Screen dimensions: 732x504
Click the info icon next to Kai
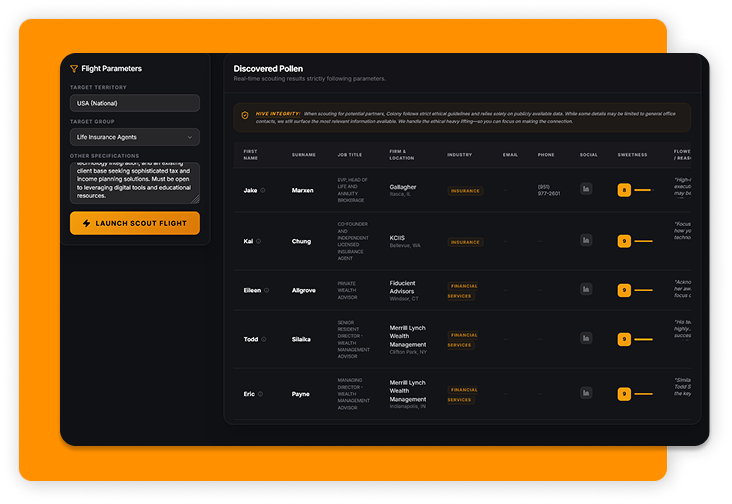[258, 241]
